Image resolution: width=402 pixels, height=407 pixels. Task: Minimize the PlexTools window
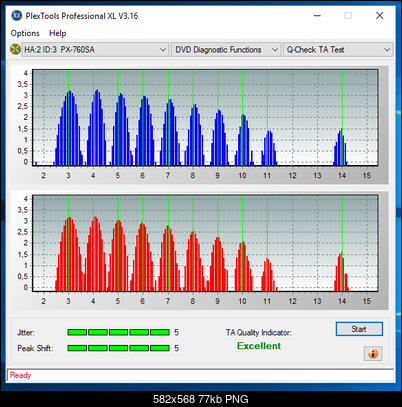click(317, 16)
